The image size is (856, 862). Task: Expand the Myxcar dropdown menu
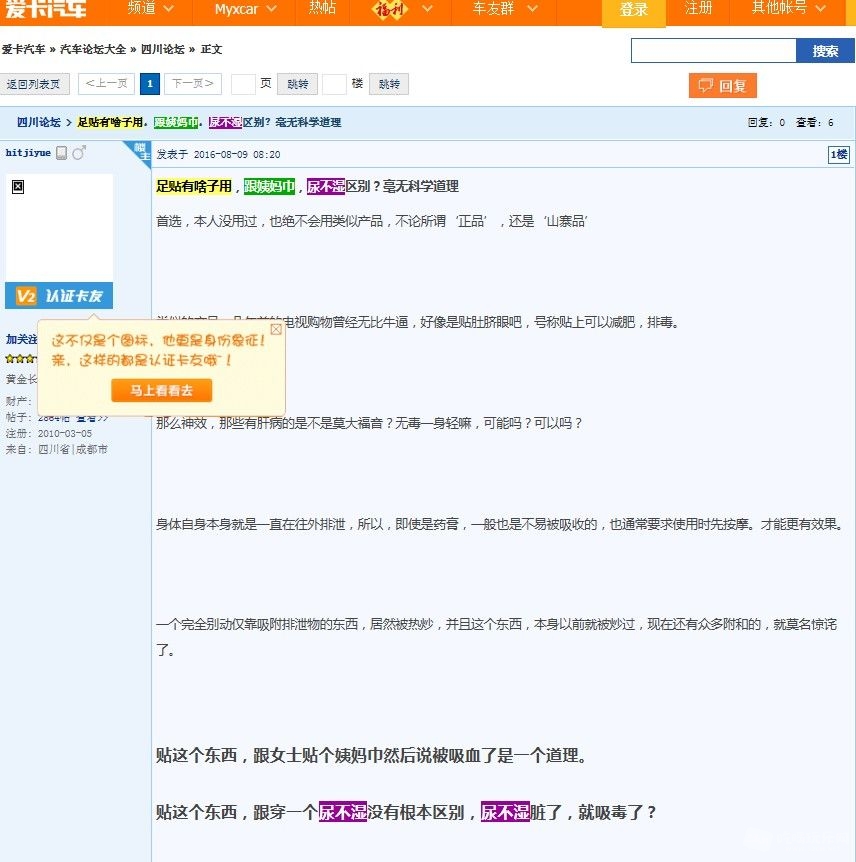tap(245, 9)
